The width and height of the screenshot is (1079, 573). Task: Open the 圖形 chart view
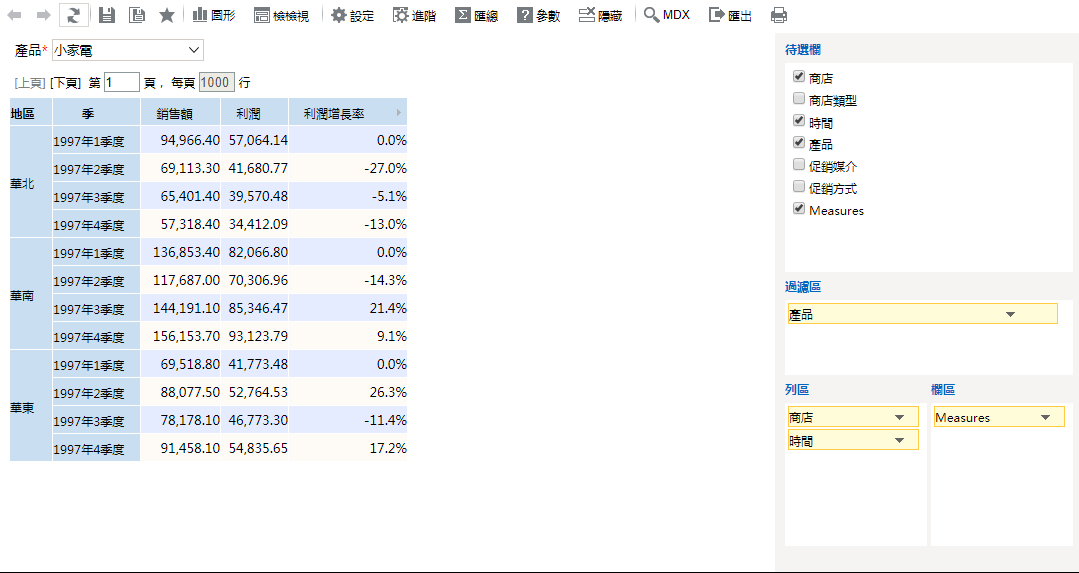(x=213, y=15)
